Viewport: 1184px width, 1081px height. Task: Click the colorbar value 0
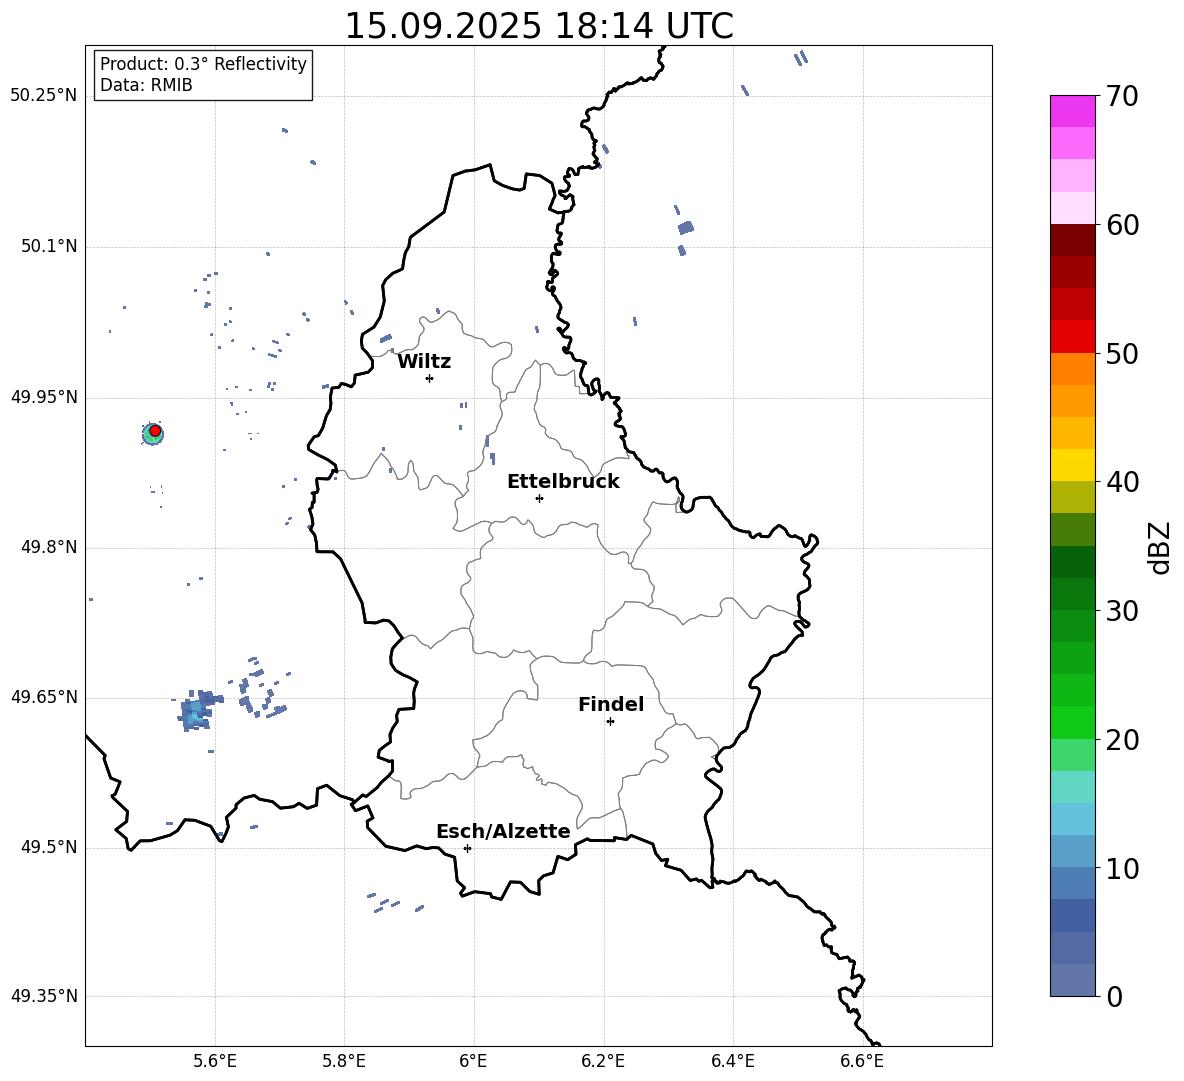tap(1115, 996)
